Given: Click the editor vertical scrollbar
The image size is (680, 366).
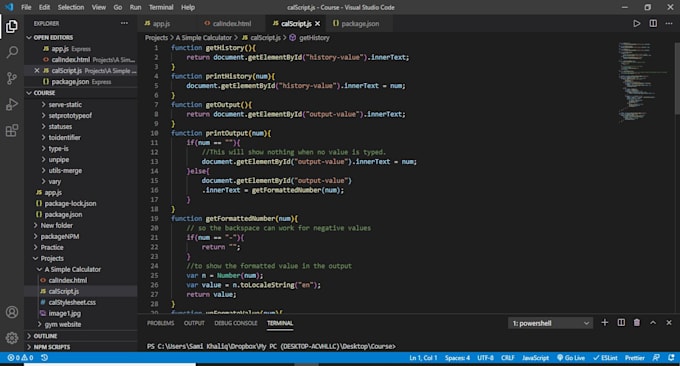Looking at the screenshot, I should pos(677,78).
